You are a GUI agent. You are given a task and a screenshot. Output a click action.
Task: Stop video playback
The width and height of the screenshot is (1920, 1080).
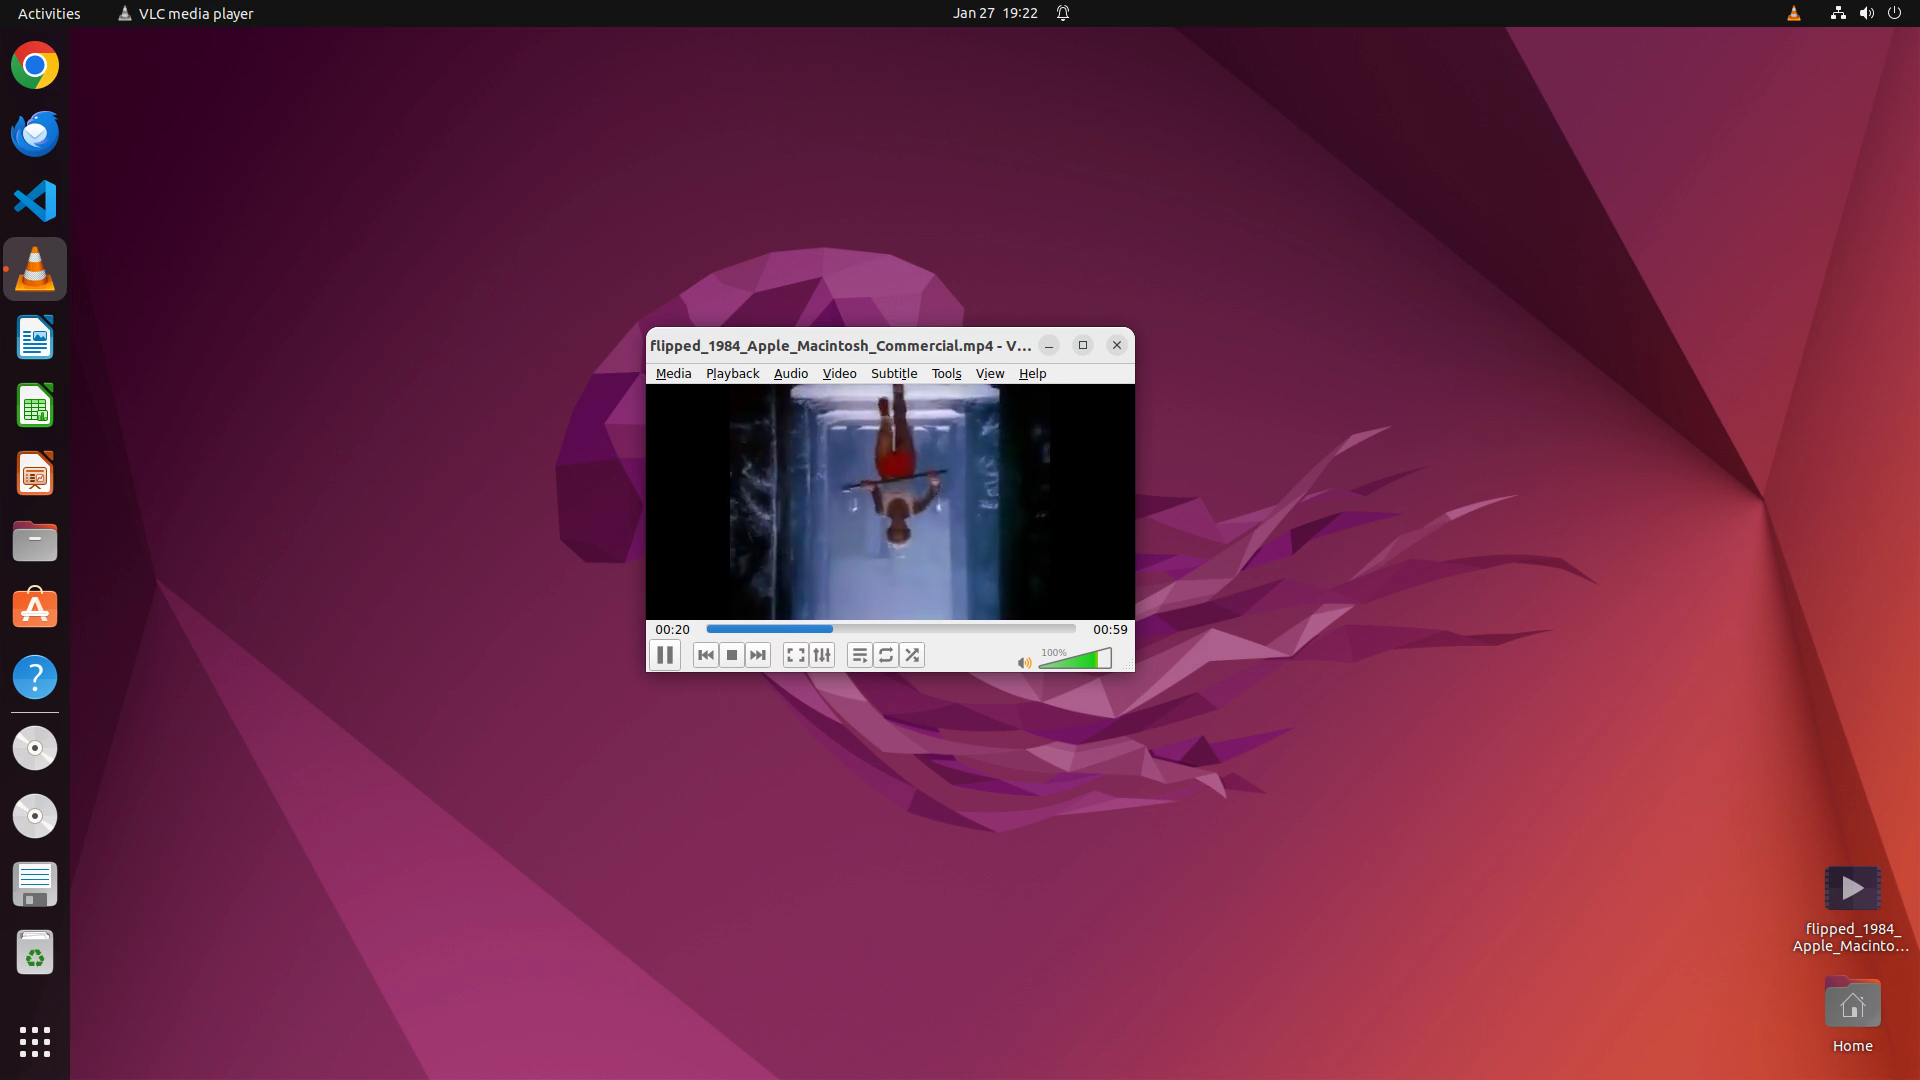point(732,655)
